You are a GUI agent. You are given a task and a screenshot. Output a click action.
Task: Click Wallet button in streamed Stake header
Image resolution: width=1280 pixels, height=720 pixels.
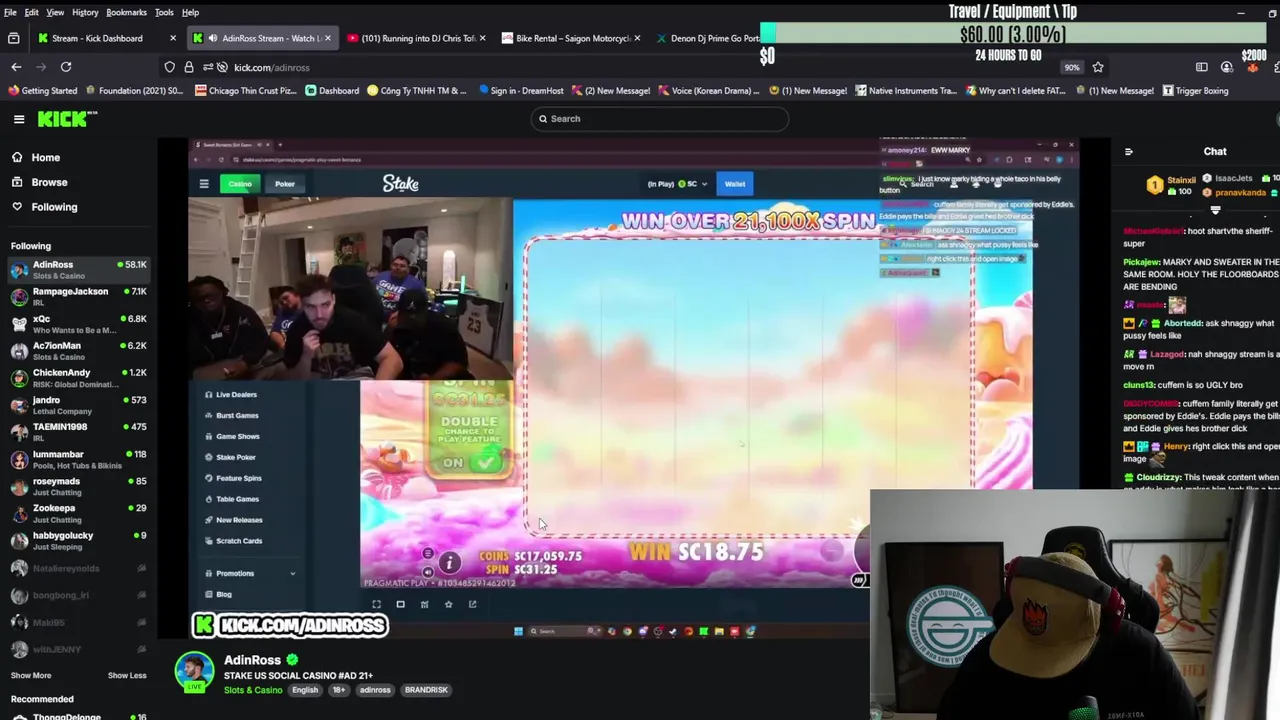click(735, 184)
